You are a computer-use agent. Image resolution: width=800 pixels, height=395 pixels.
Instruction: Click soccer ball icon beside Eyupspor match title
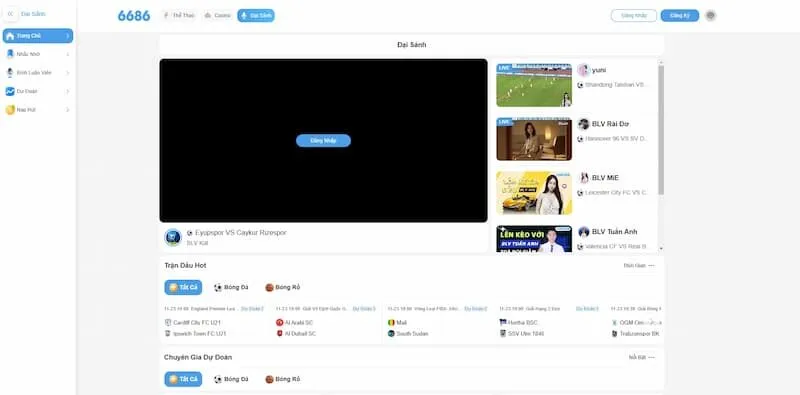(190, 233)
